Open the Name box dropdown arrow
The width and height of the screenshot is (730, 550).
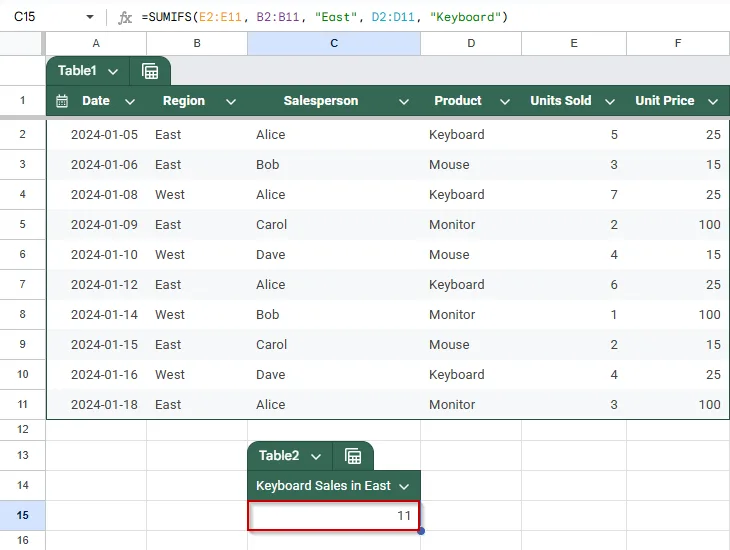click(90, 17)
